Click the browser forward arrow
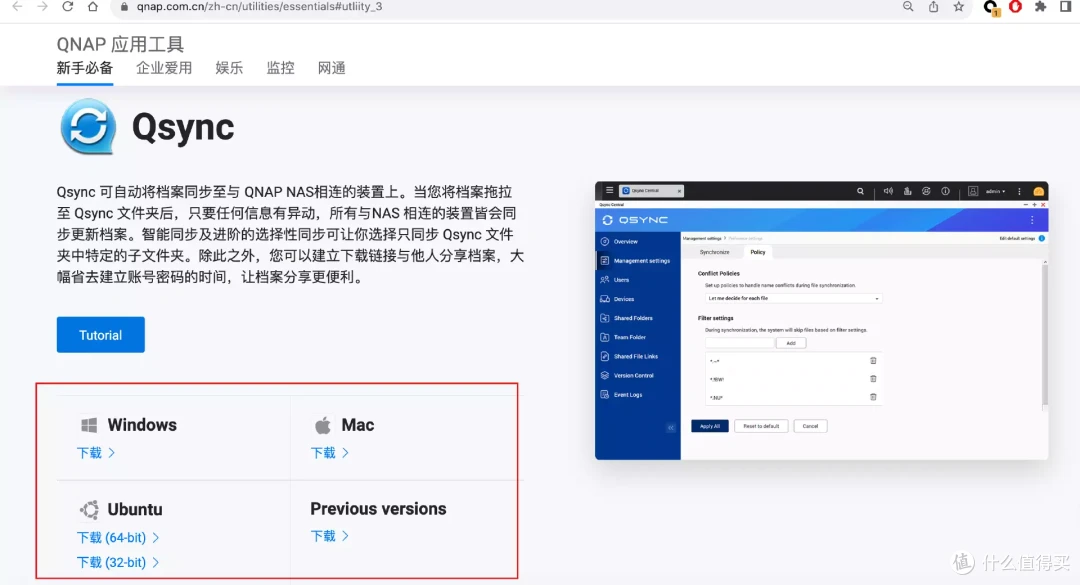 click(x=43, y=6)
